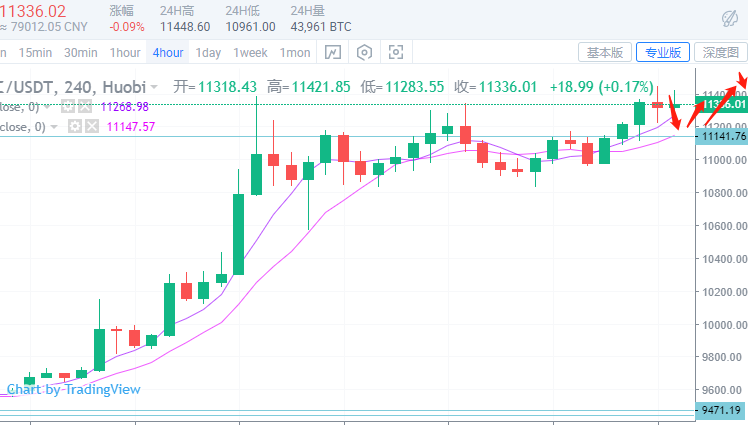Choose the 1week interval
748x425 pixels.
coord(250,52)
